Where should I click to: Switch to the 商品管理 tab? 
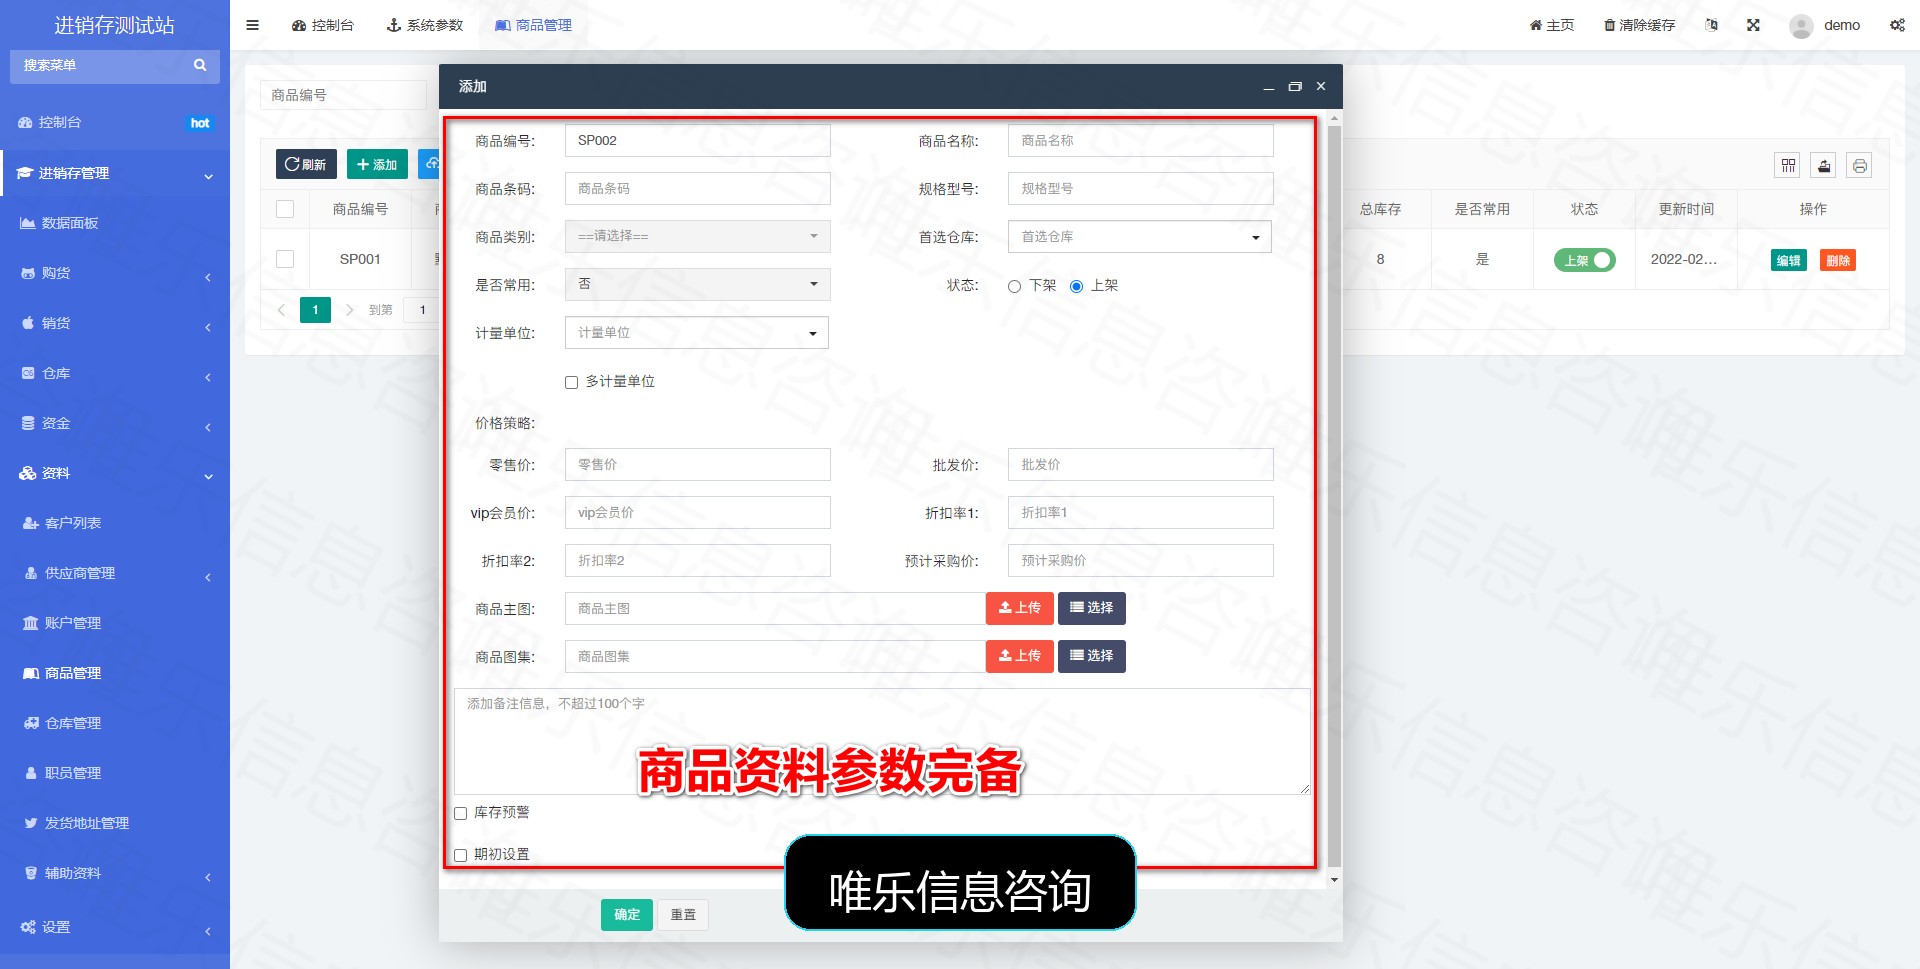click(x=534, y=25)
